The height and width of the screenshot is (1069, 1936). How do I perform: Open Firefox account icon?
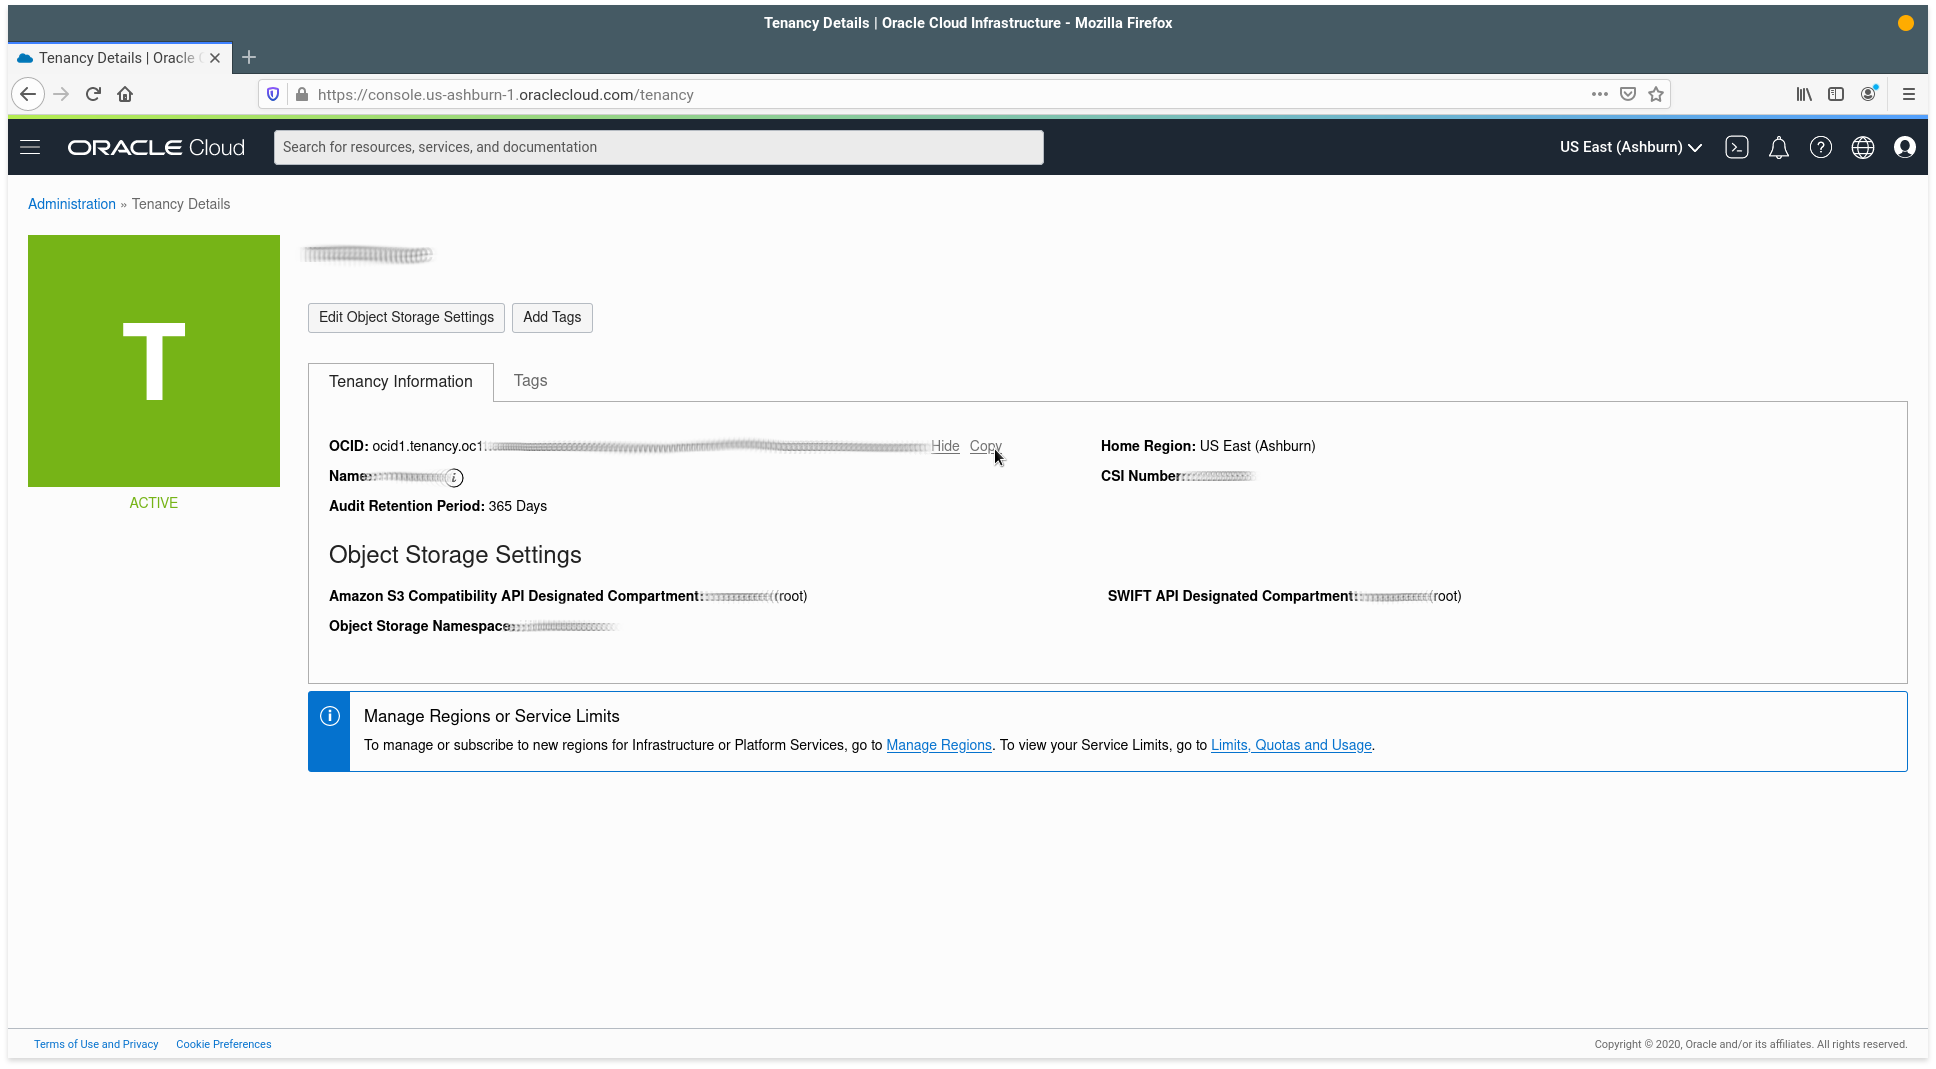click(x=1868, y=94)
